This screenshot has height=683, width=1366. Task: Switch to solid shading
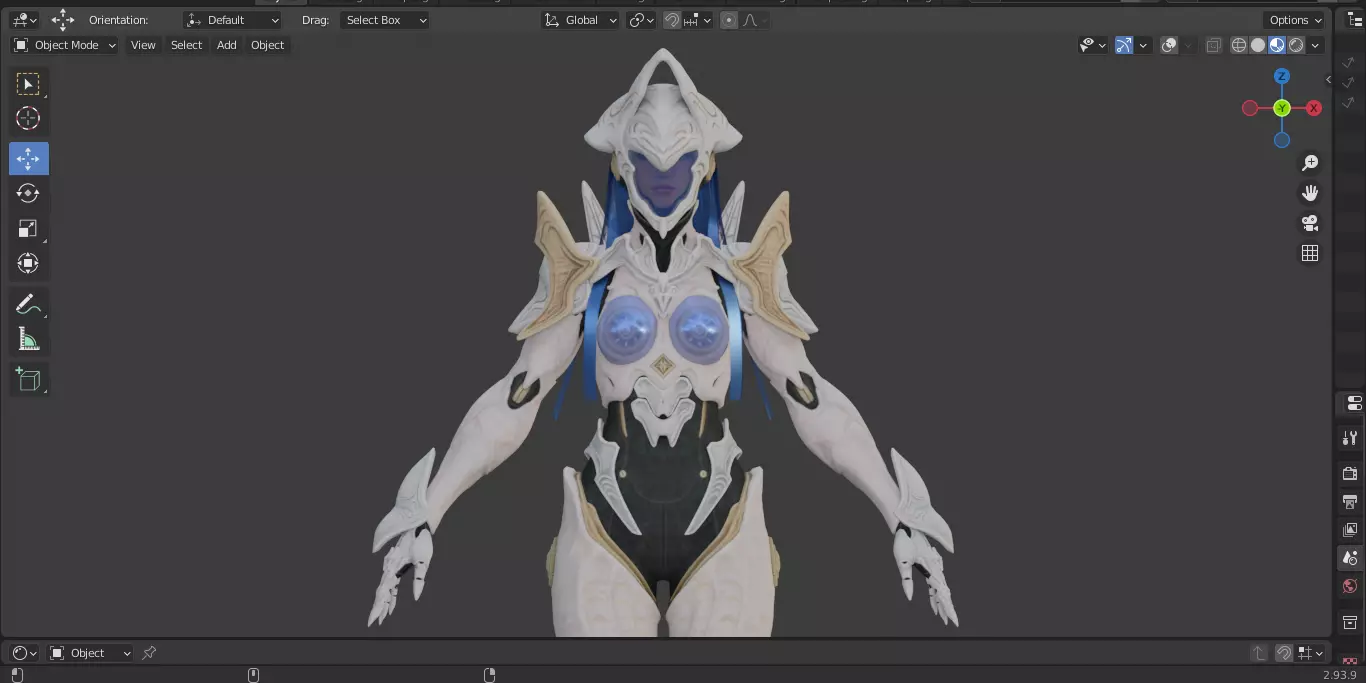pos(1258,45)
